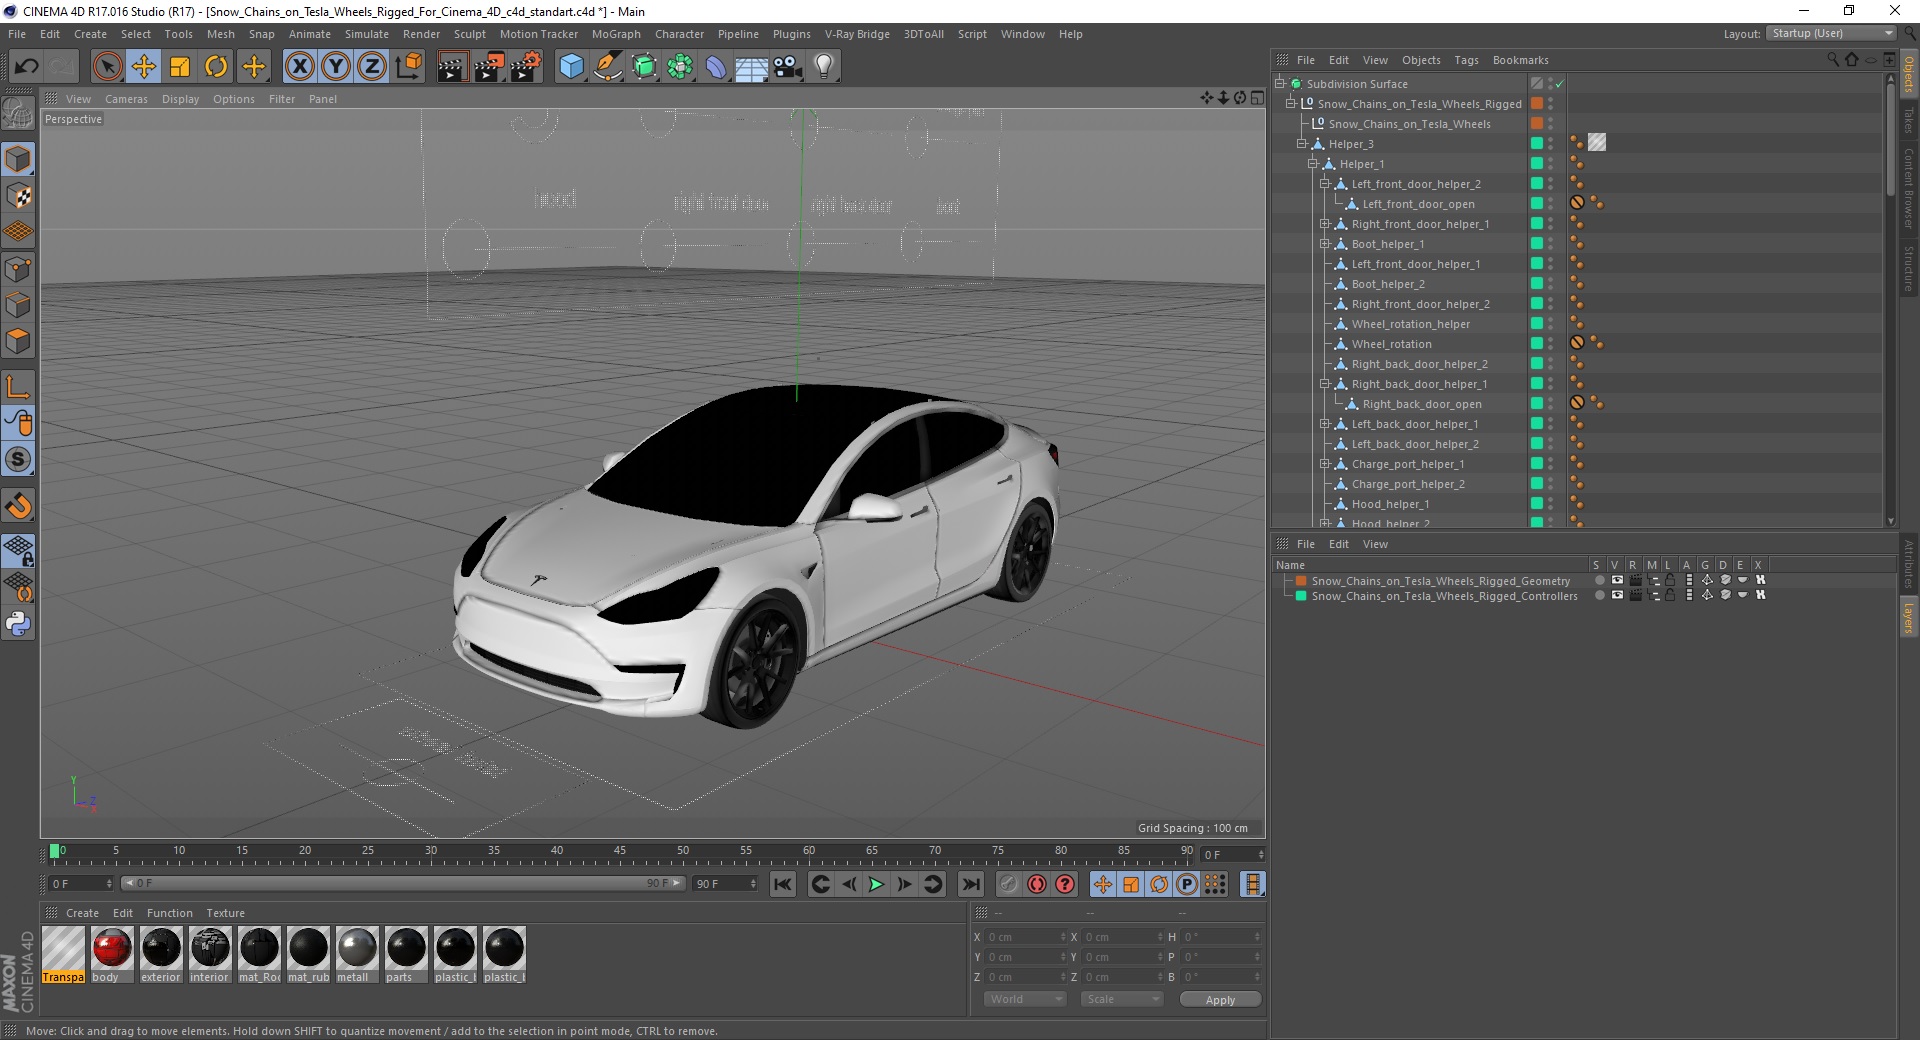Toggle Wheel_rotation visibility dots
The width and height of the screenshot is (1920, 1040).
(x=1550, y=344)
